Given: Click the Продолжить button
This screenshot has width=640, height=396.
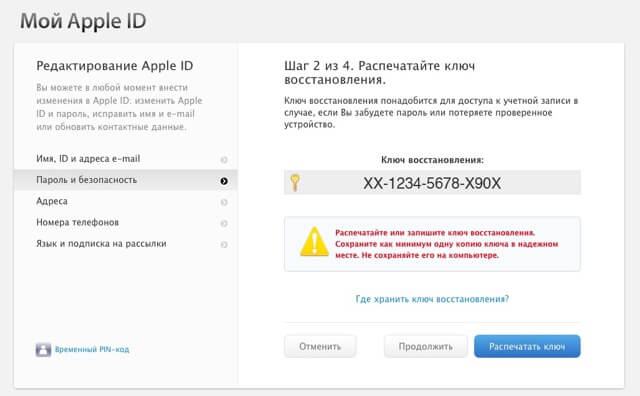Looking at the screenshot, I should 426,346.
